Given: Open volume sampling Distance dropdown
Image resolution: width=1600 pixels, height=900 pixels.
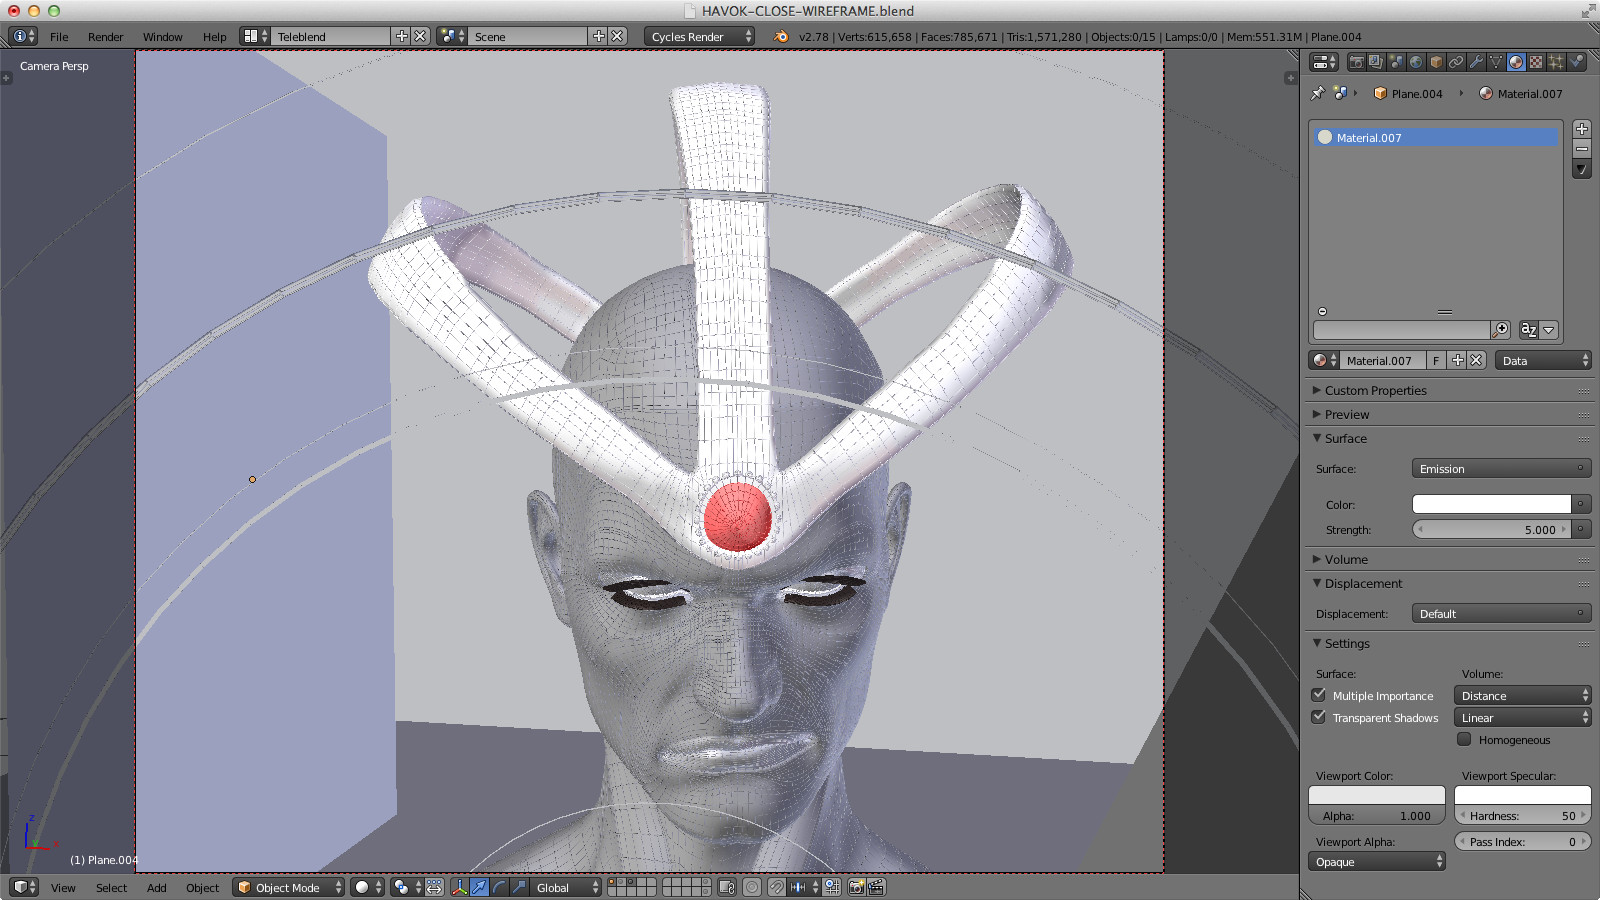Looking at the screenshot, I should [x=1522, y=695].
